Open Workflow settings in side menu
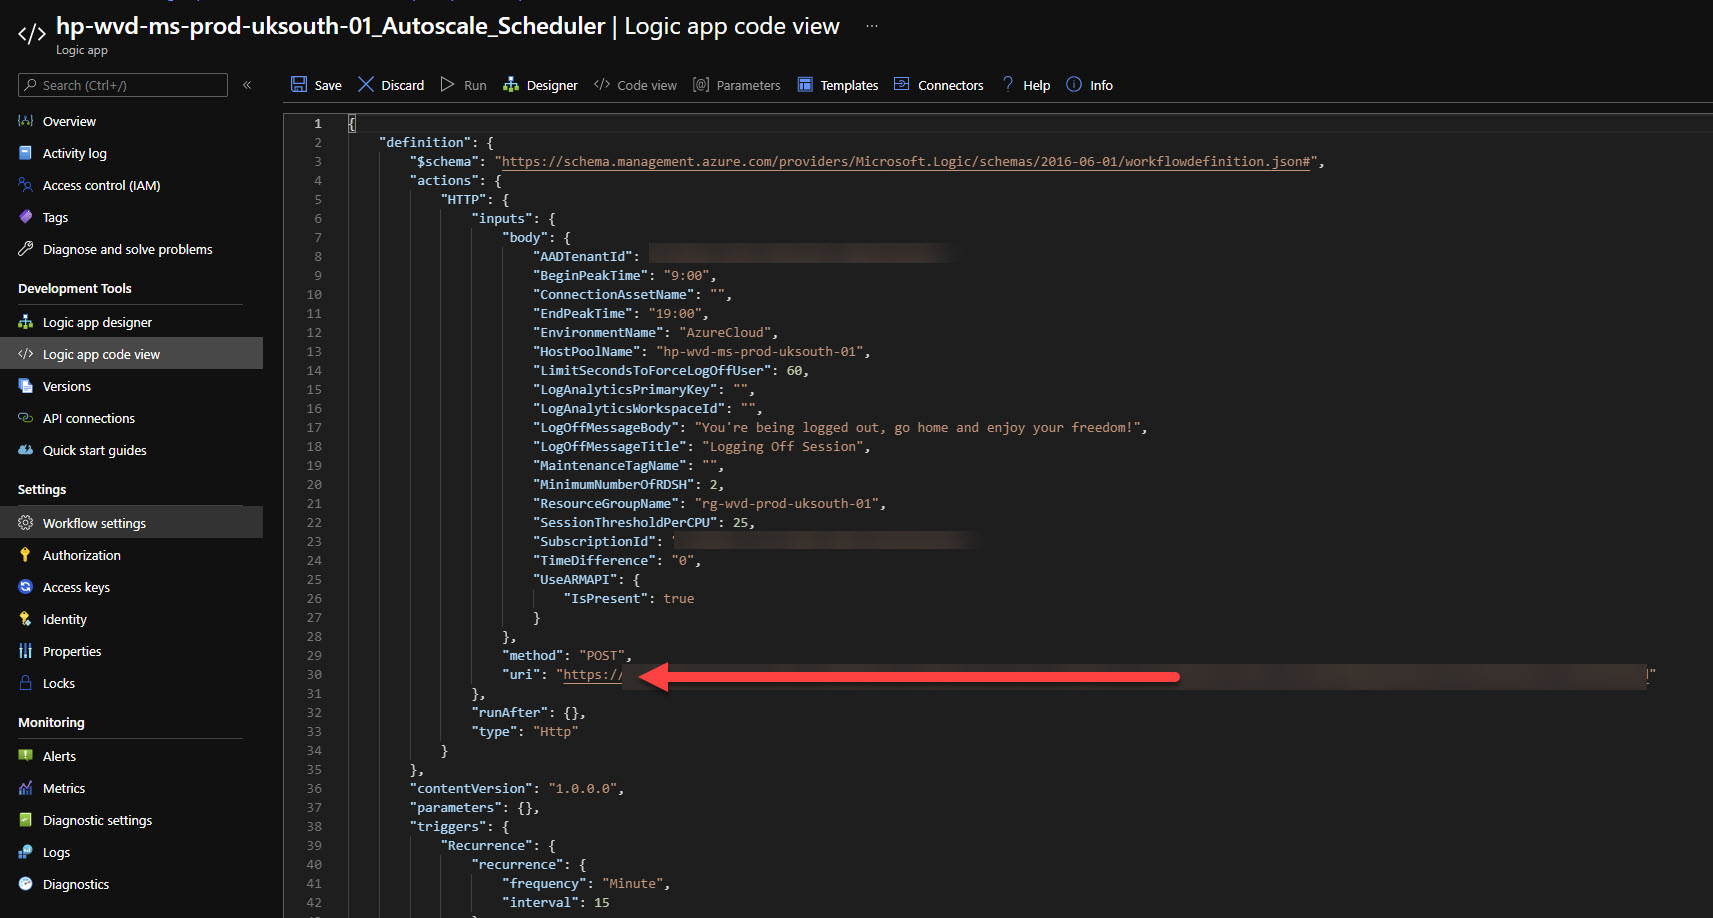This screenshot has width=1713, height=918. click(131, 523)
